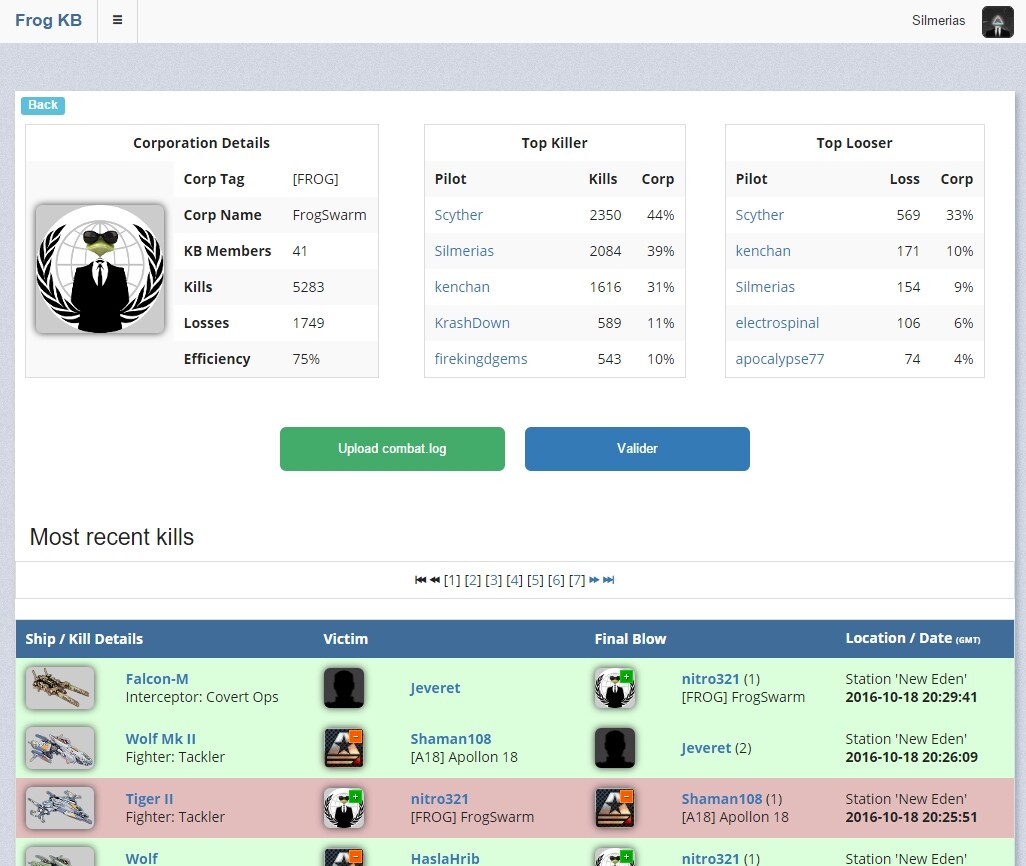Viewport: 1026px width, 866px height.
Task: Click nitro321's final blow corp icon
Action: coord(614,688)
